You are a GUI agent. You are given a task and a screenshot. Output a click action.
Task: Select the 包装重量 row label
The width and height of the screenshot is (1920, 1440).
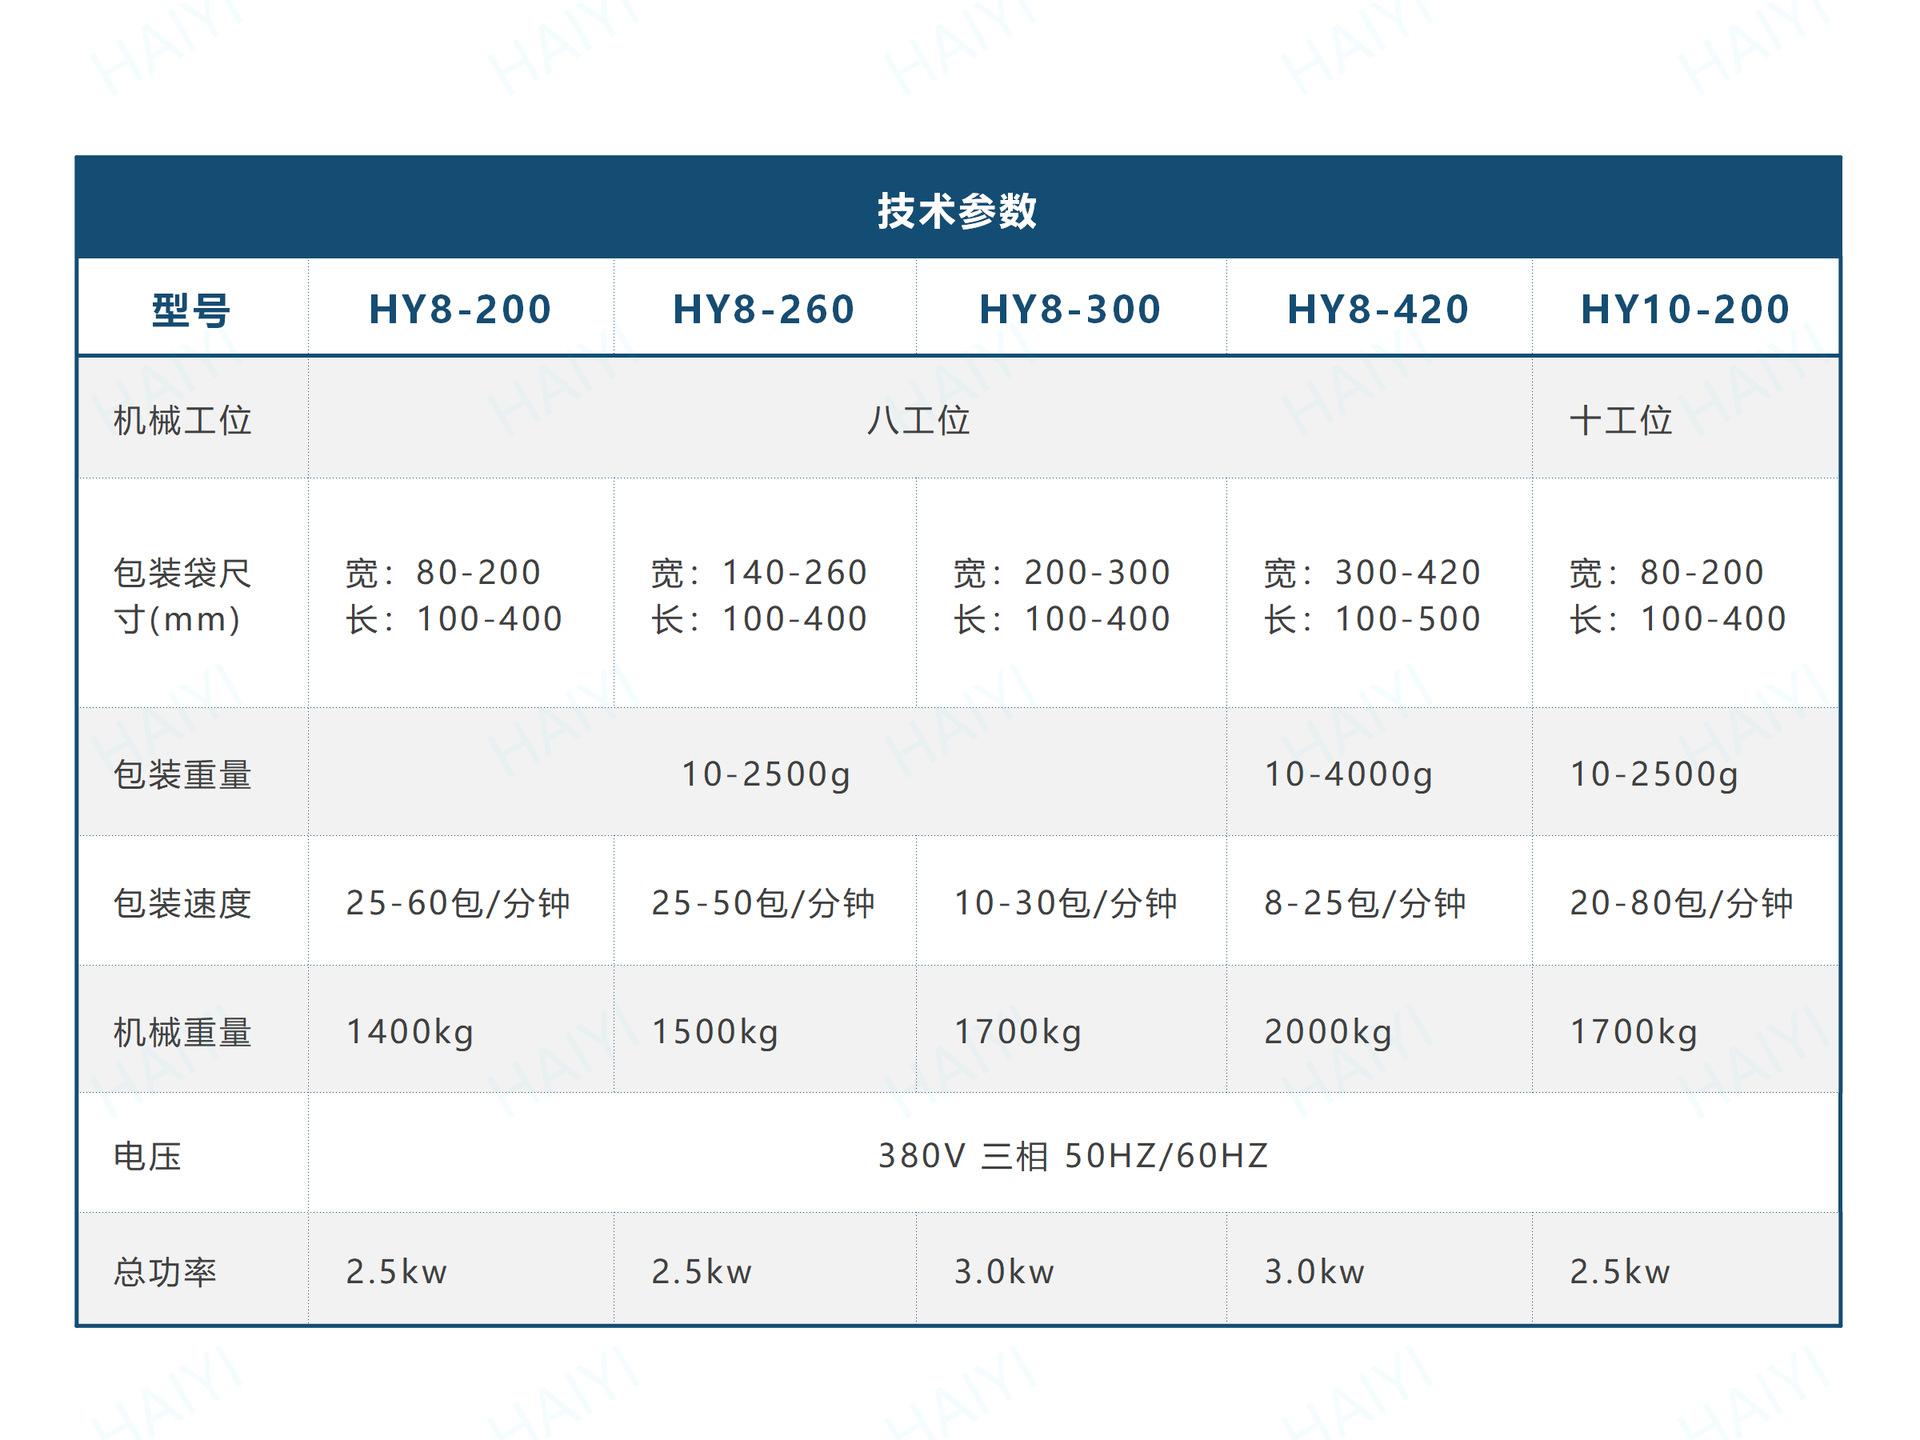pyautogui.click(x=182, y=775)
